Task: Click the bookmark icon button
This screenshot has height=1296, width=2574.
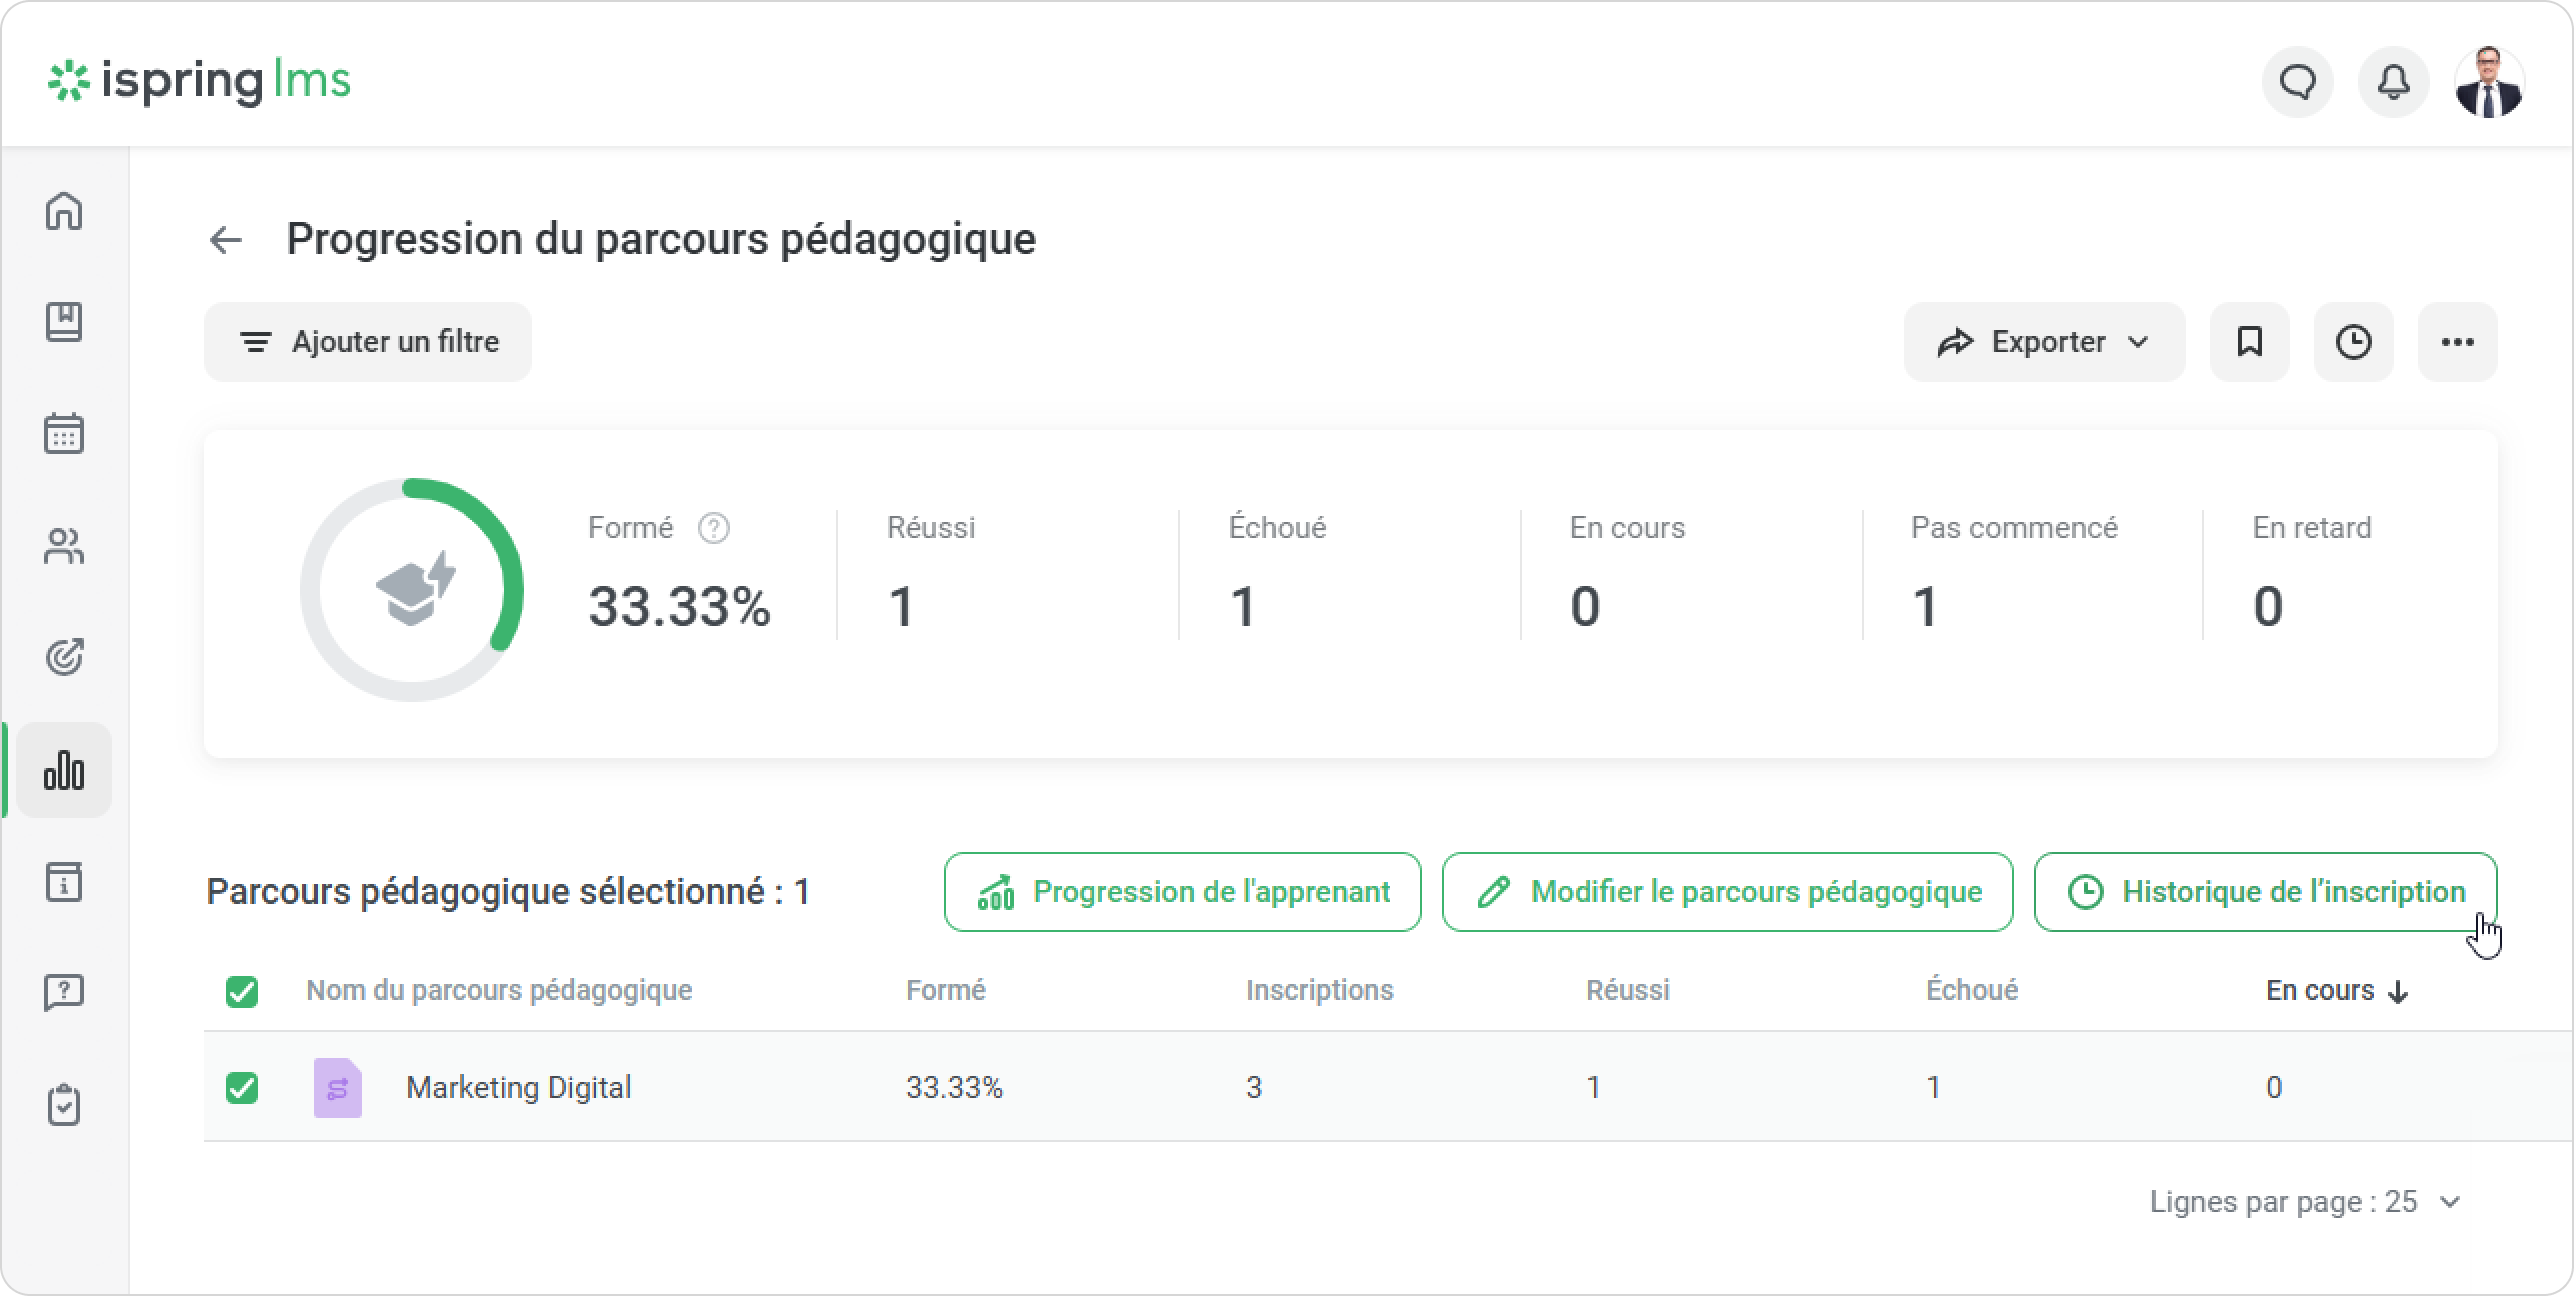Action: 2249,342
